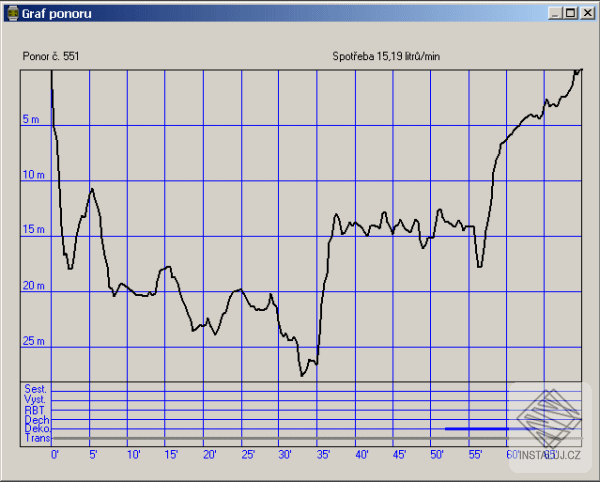
Task: Click the 20' time axis label
Action: pyautogui.click(x=209, y=454)
